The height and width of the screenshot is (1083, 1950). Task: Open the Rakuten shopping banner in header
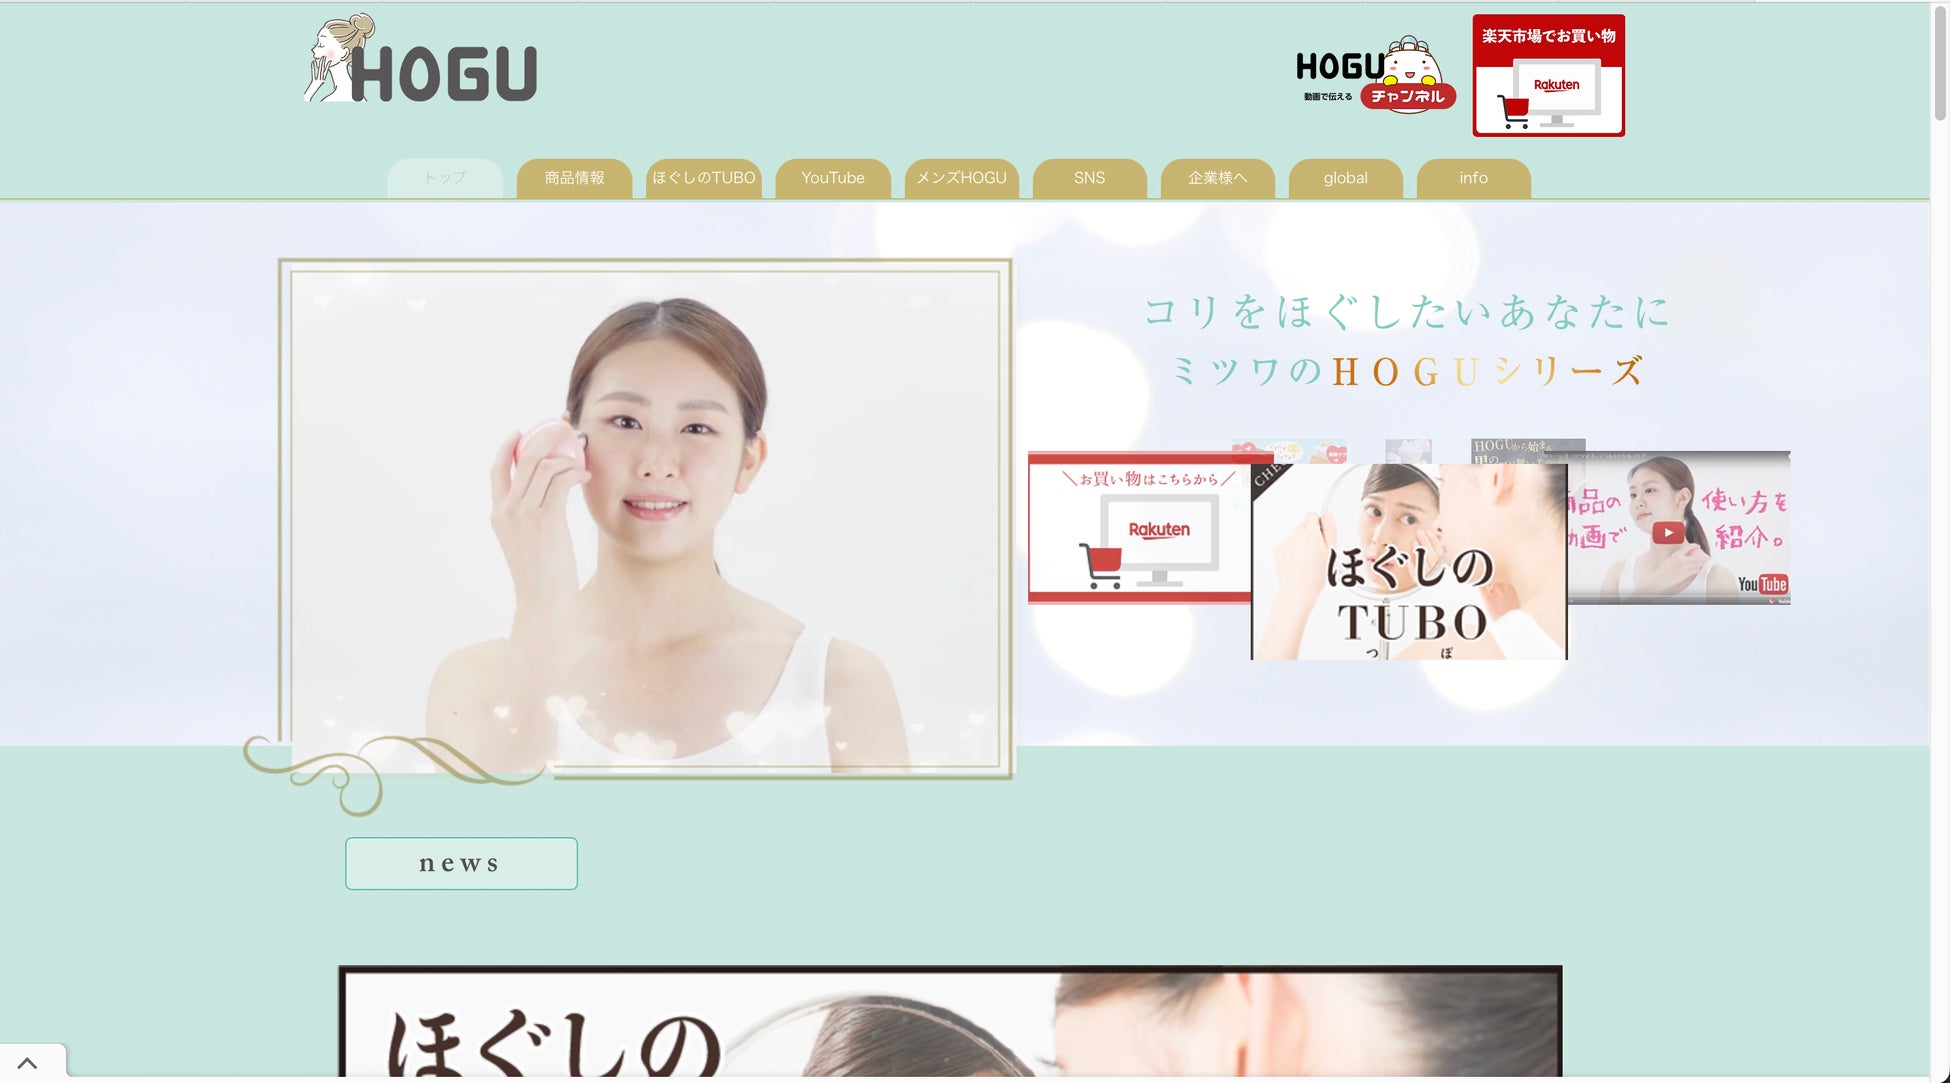1548,76
